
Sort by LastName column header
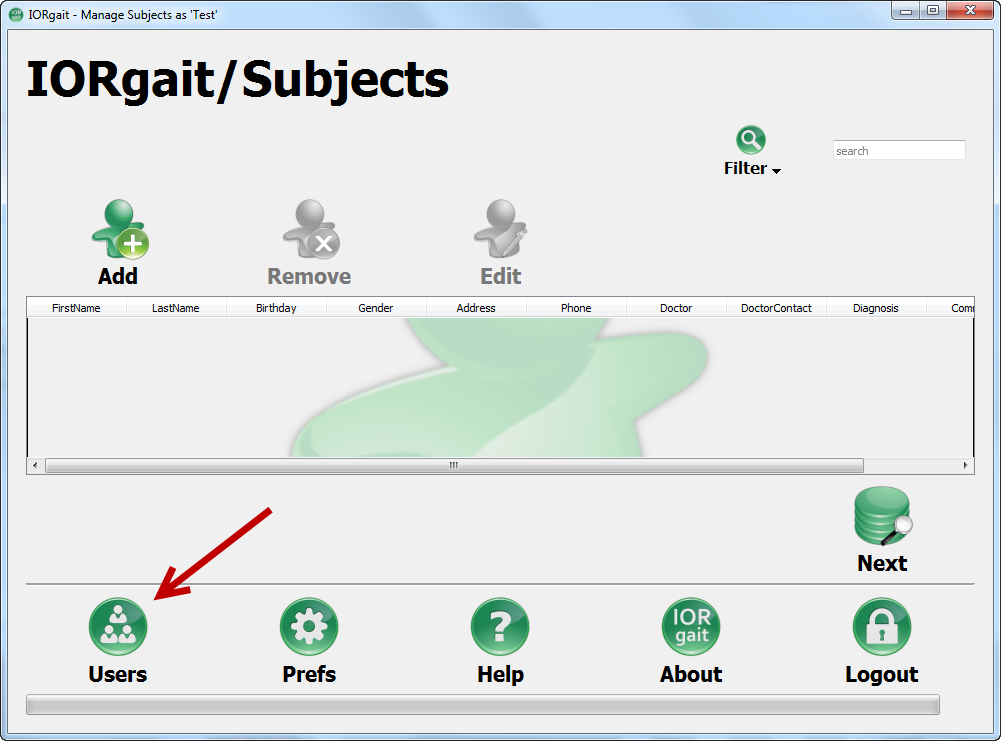(176, 308)
